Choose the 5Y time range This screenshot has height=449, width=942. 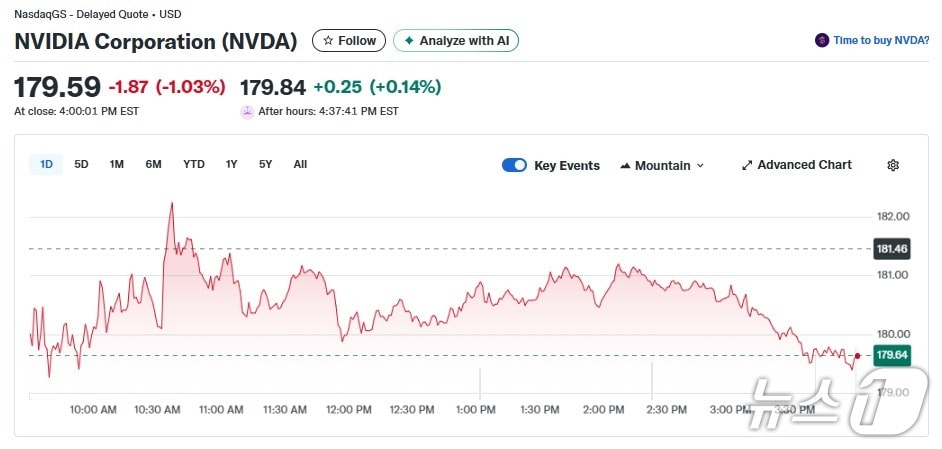[265, 164]
